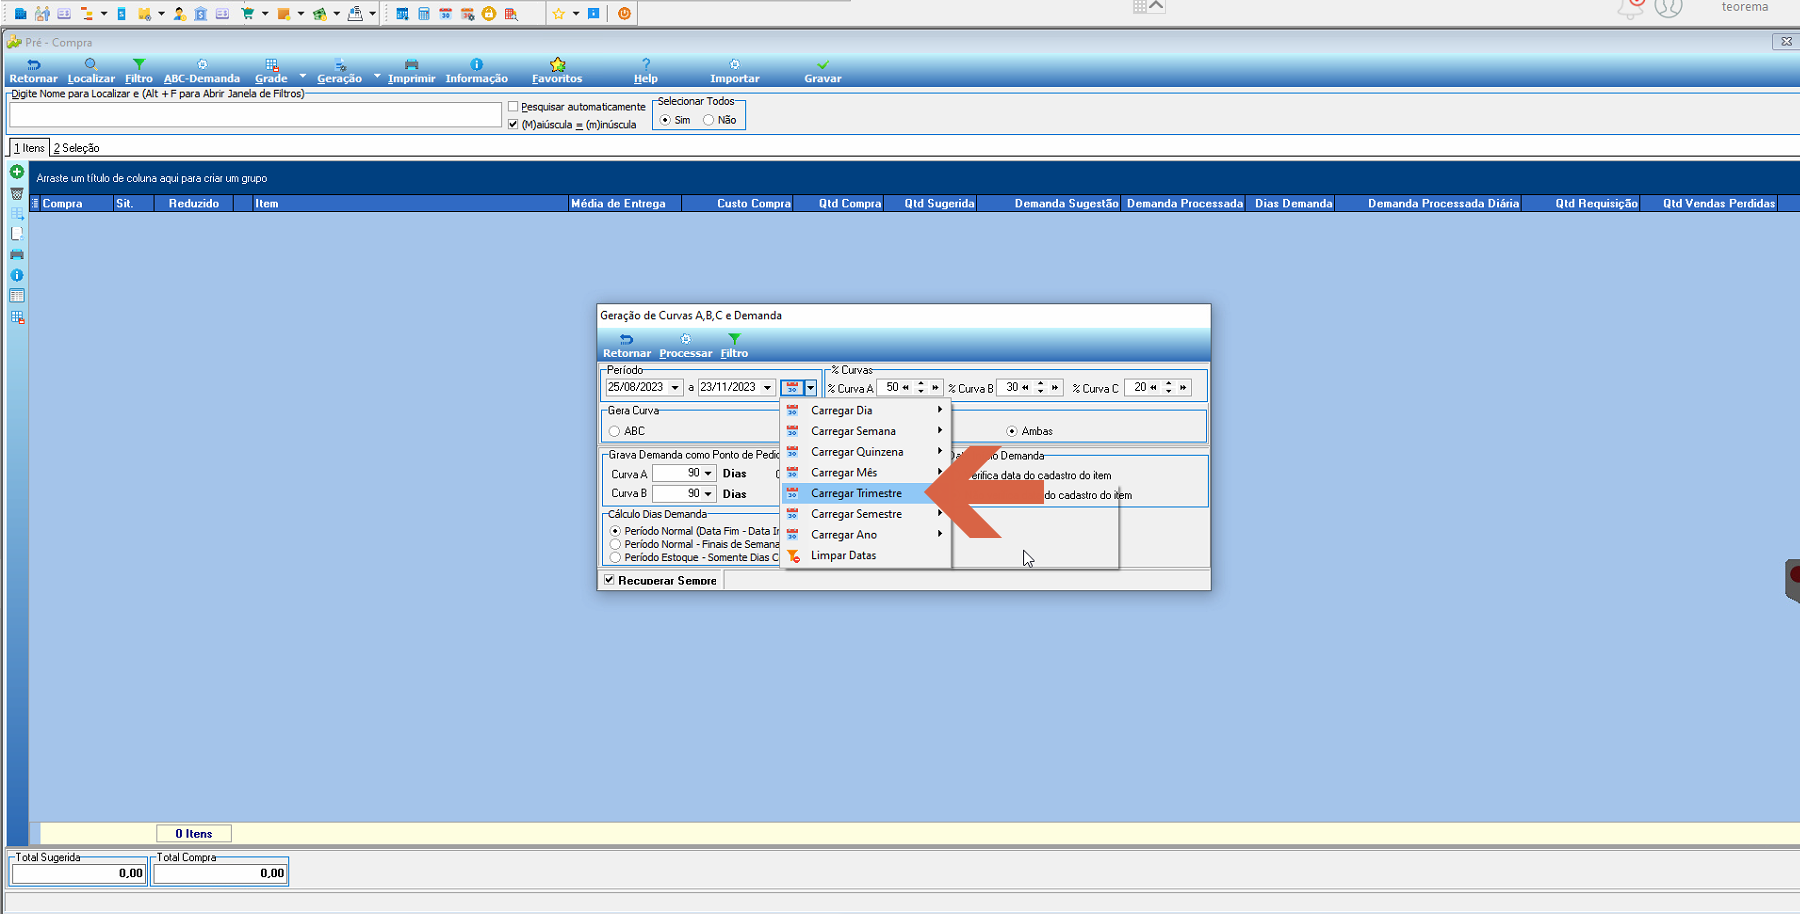Image resolution: width=1800 pixels, height=914 pixels.
Task: Expand the Curva A dias dropdown
Action: (x=708, y=474)
